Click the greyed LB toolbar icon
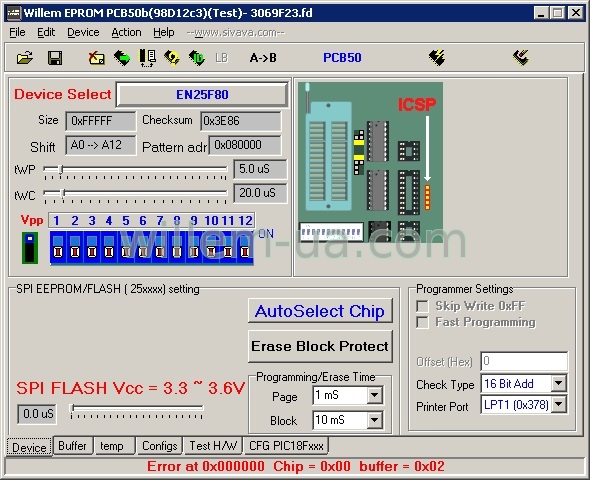Image resolution: width=590 pixels, height=480 pixels. click(222, 58)
